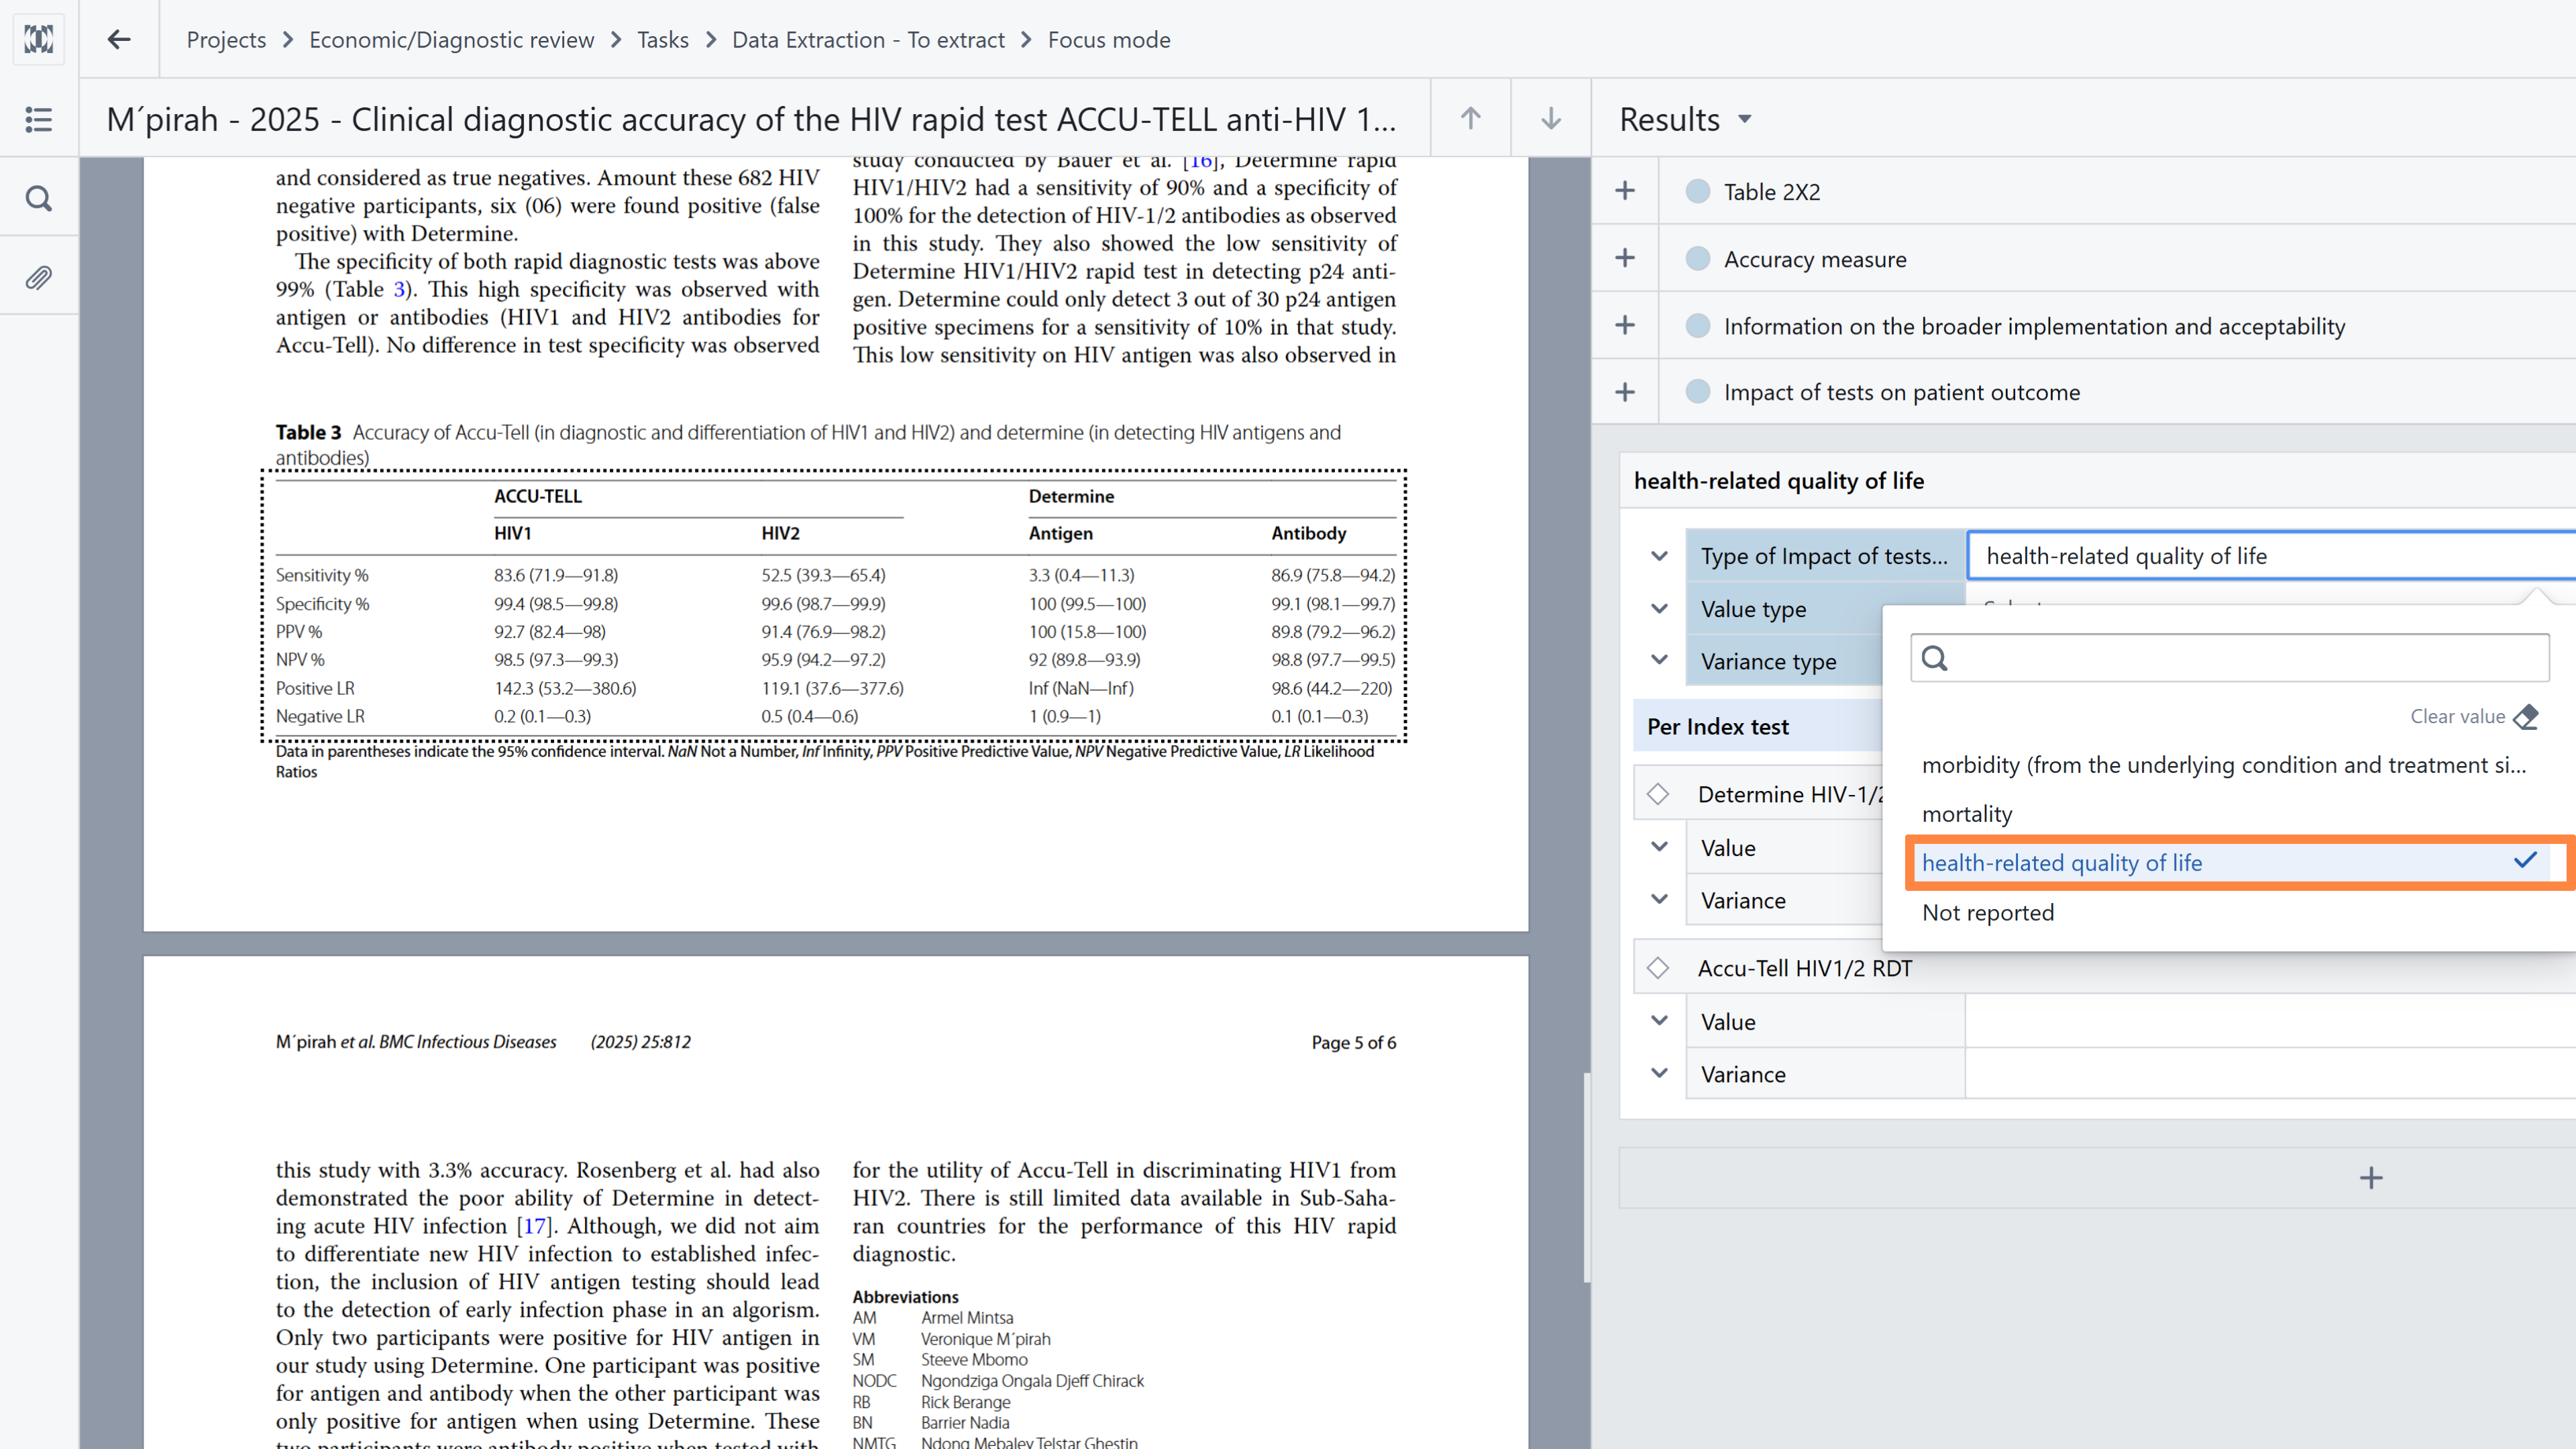The width and height of the screenshot is (2576, 1449).
Task: Click the PDF viewer vertical scrollbar
Action: [x=1586, y=1178]
